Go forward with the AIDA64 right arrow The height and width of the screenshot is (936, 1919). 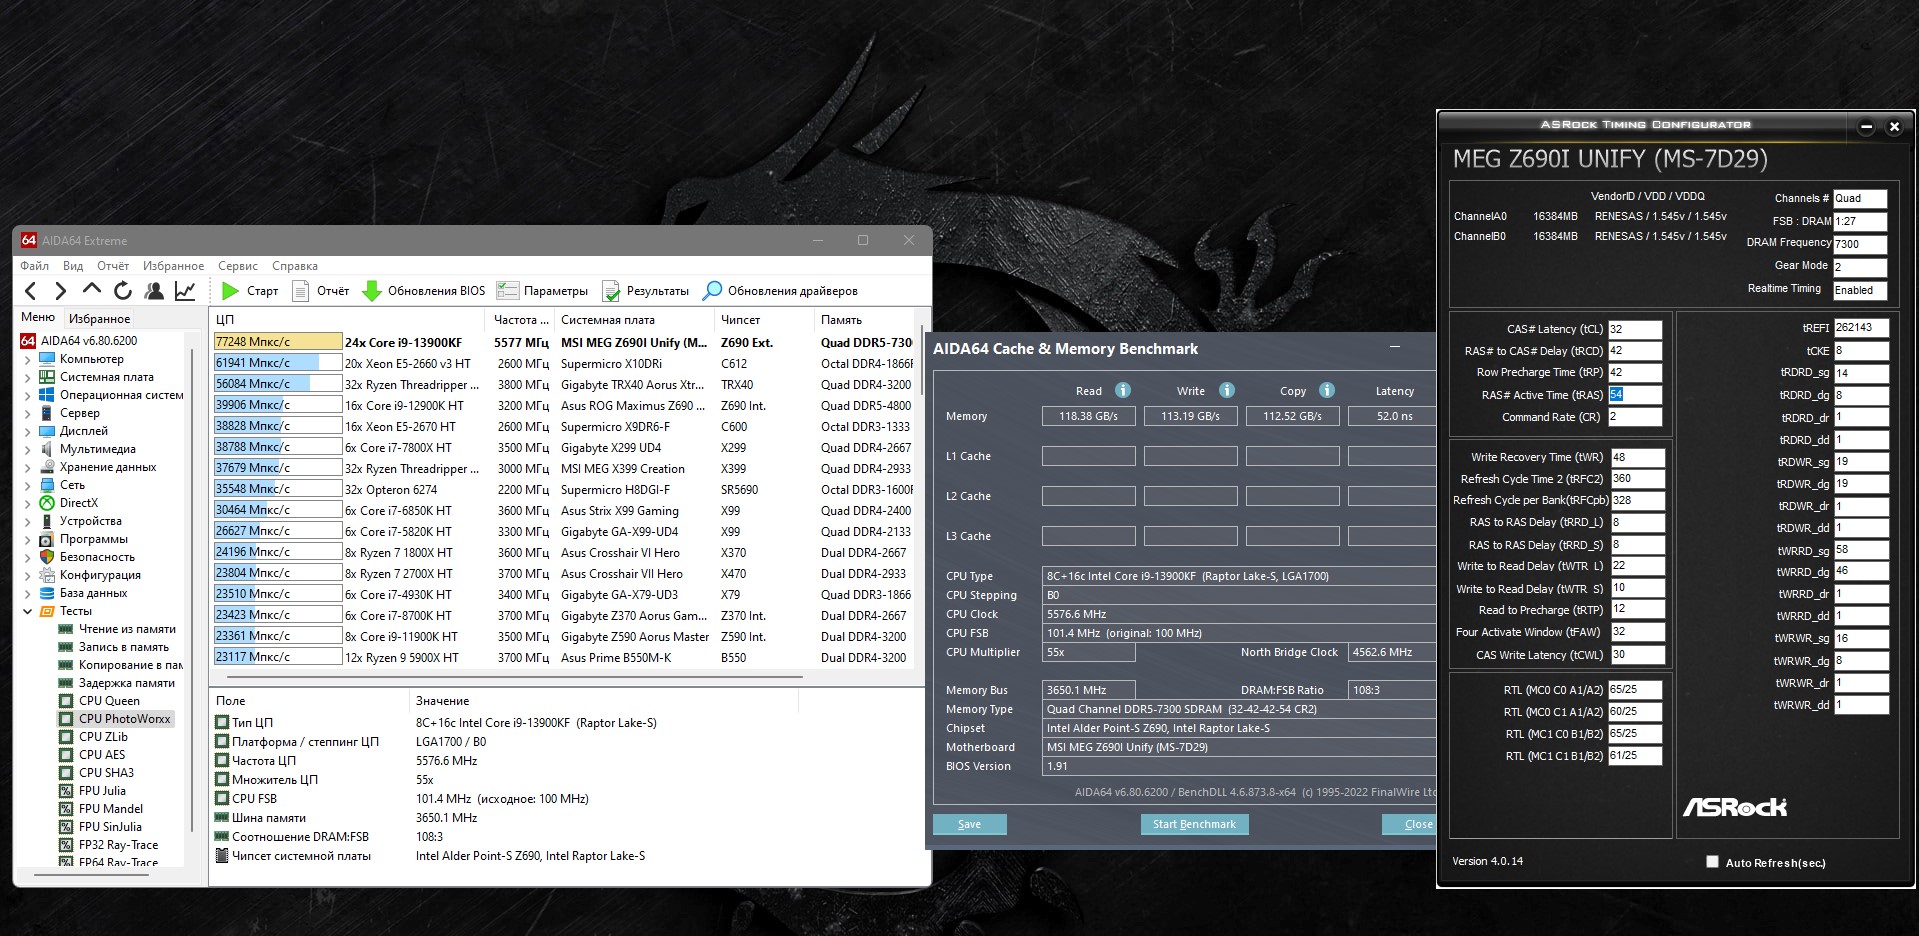[x=60, y=291]
